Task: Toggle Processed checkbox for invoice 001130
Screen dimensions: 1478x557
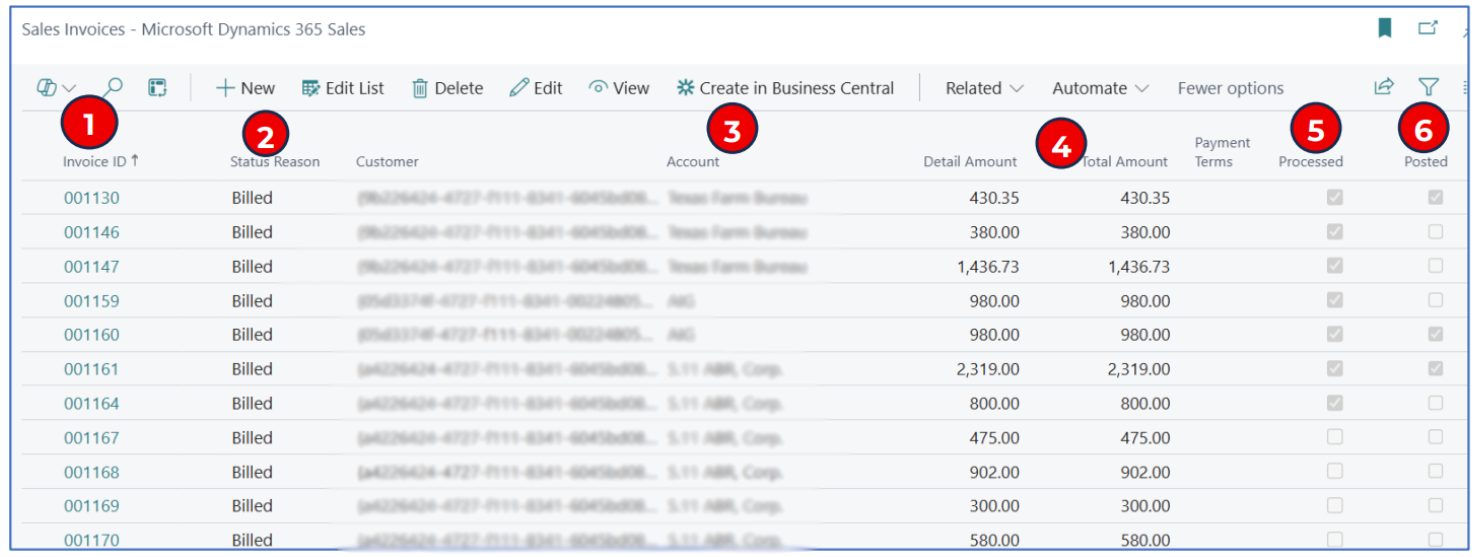Action: pyautogui.click(x=1334, y=198)
